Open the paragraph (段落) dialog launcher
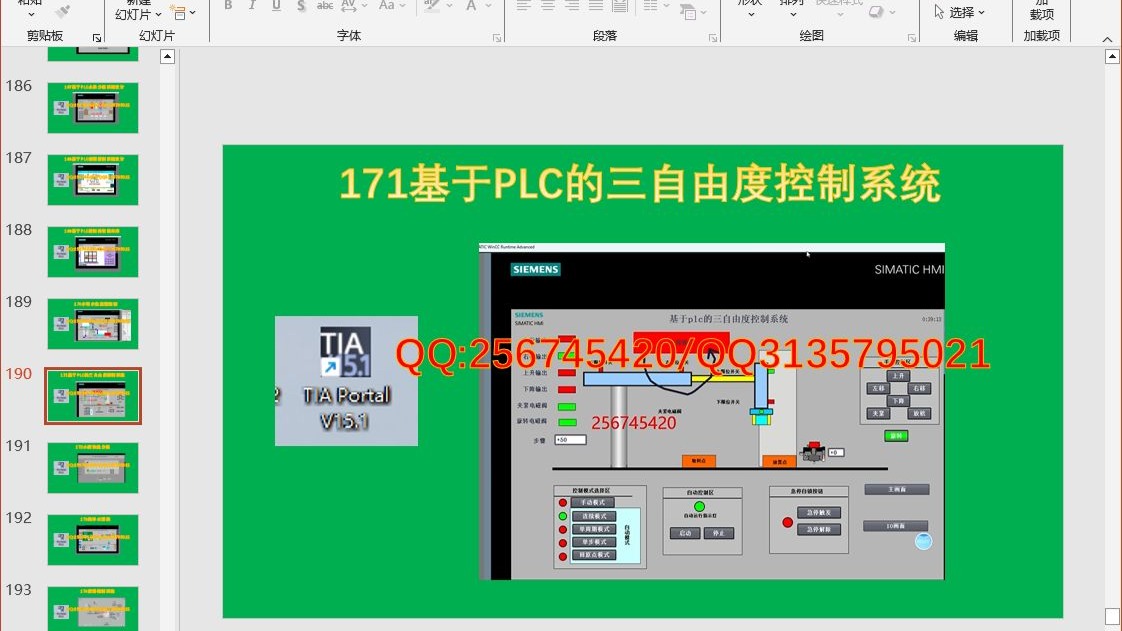The width and height of the screenshot is (1122, 631). (x=713, y=37)
